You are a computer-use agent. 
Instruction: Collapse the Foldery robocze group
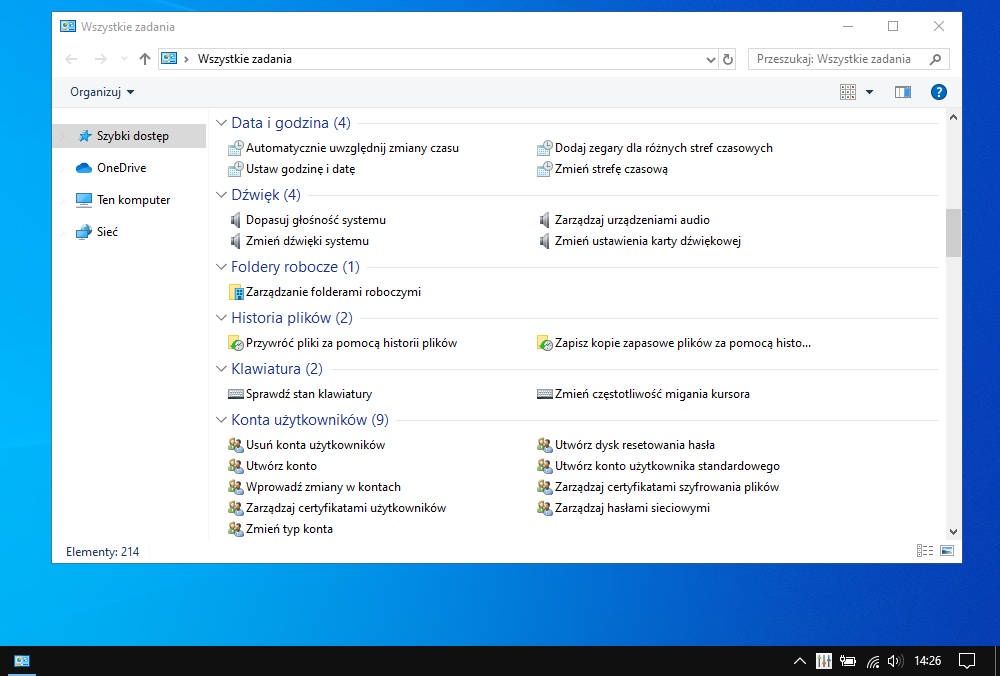(221, 267)
